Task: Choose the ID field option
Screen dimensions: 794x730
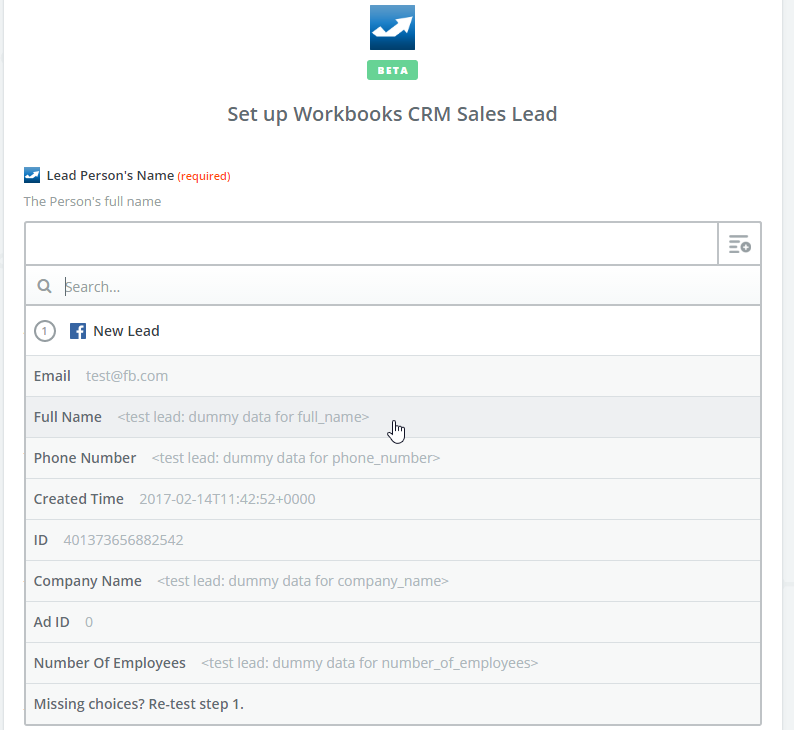Action: click(x=393, y=540)
